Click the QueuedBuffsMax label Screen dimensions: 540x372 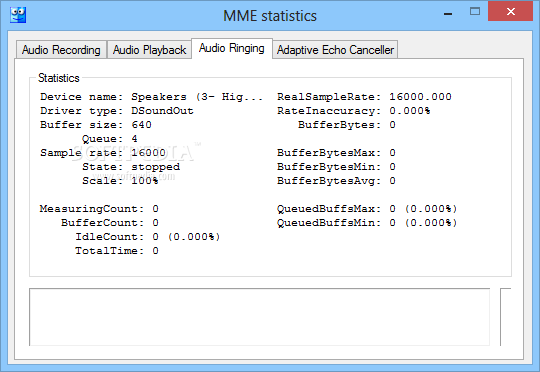coord(329,209)
